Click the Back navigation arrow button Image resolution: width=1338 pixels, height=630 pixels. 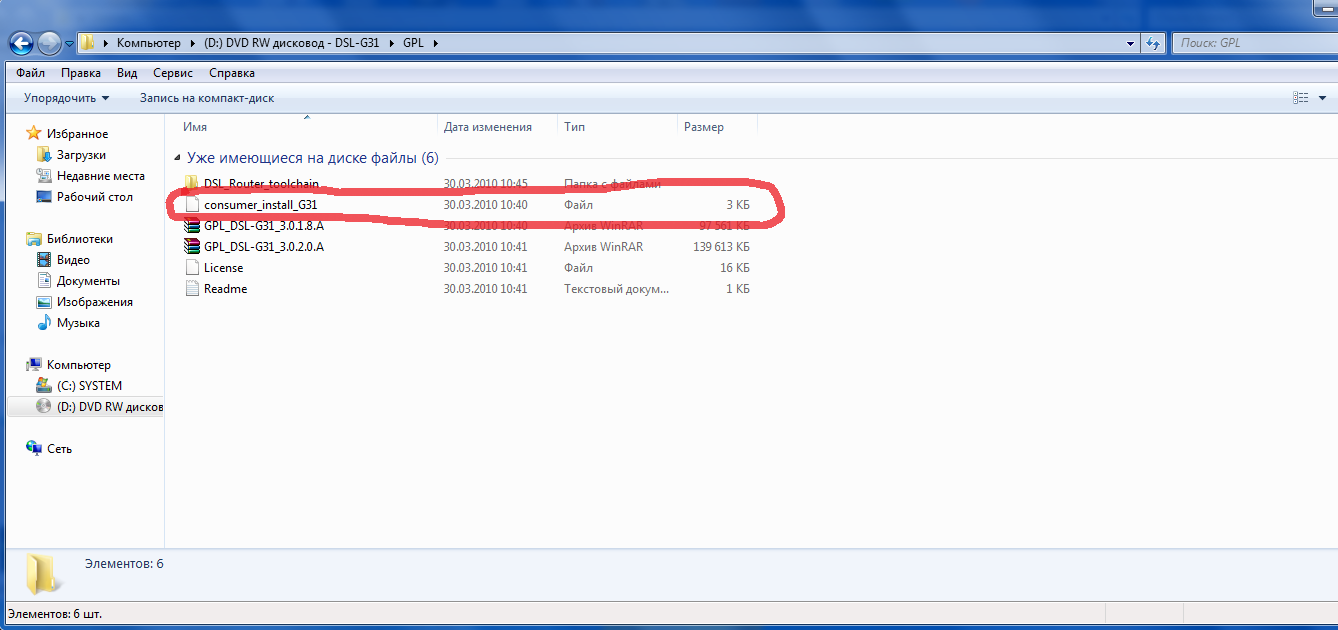pyautogui.click(x=21, y=43)
